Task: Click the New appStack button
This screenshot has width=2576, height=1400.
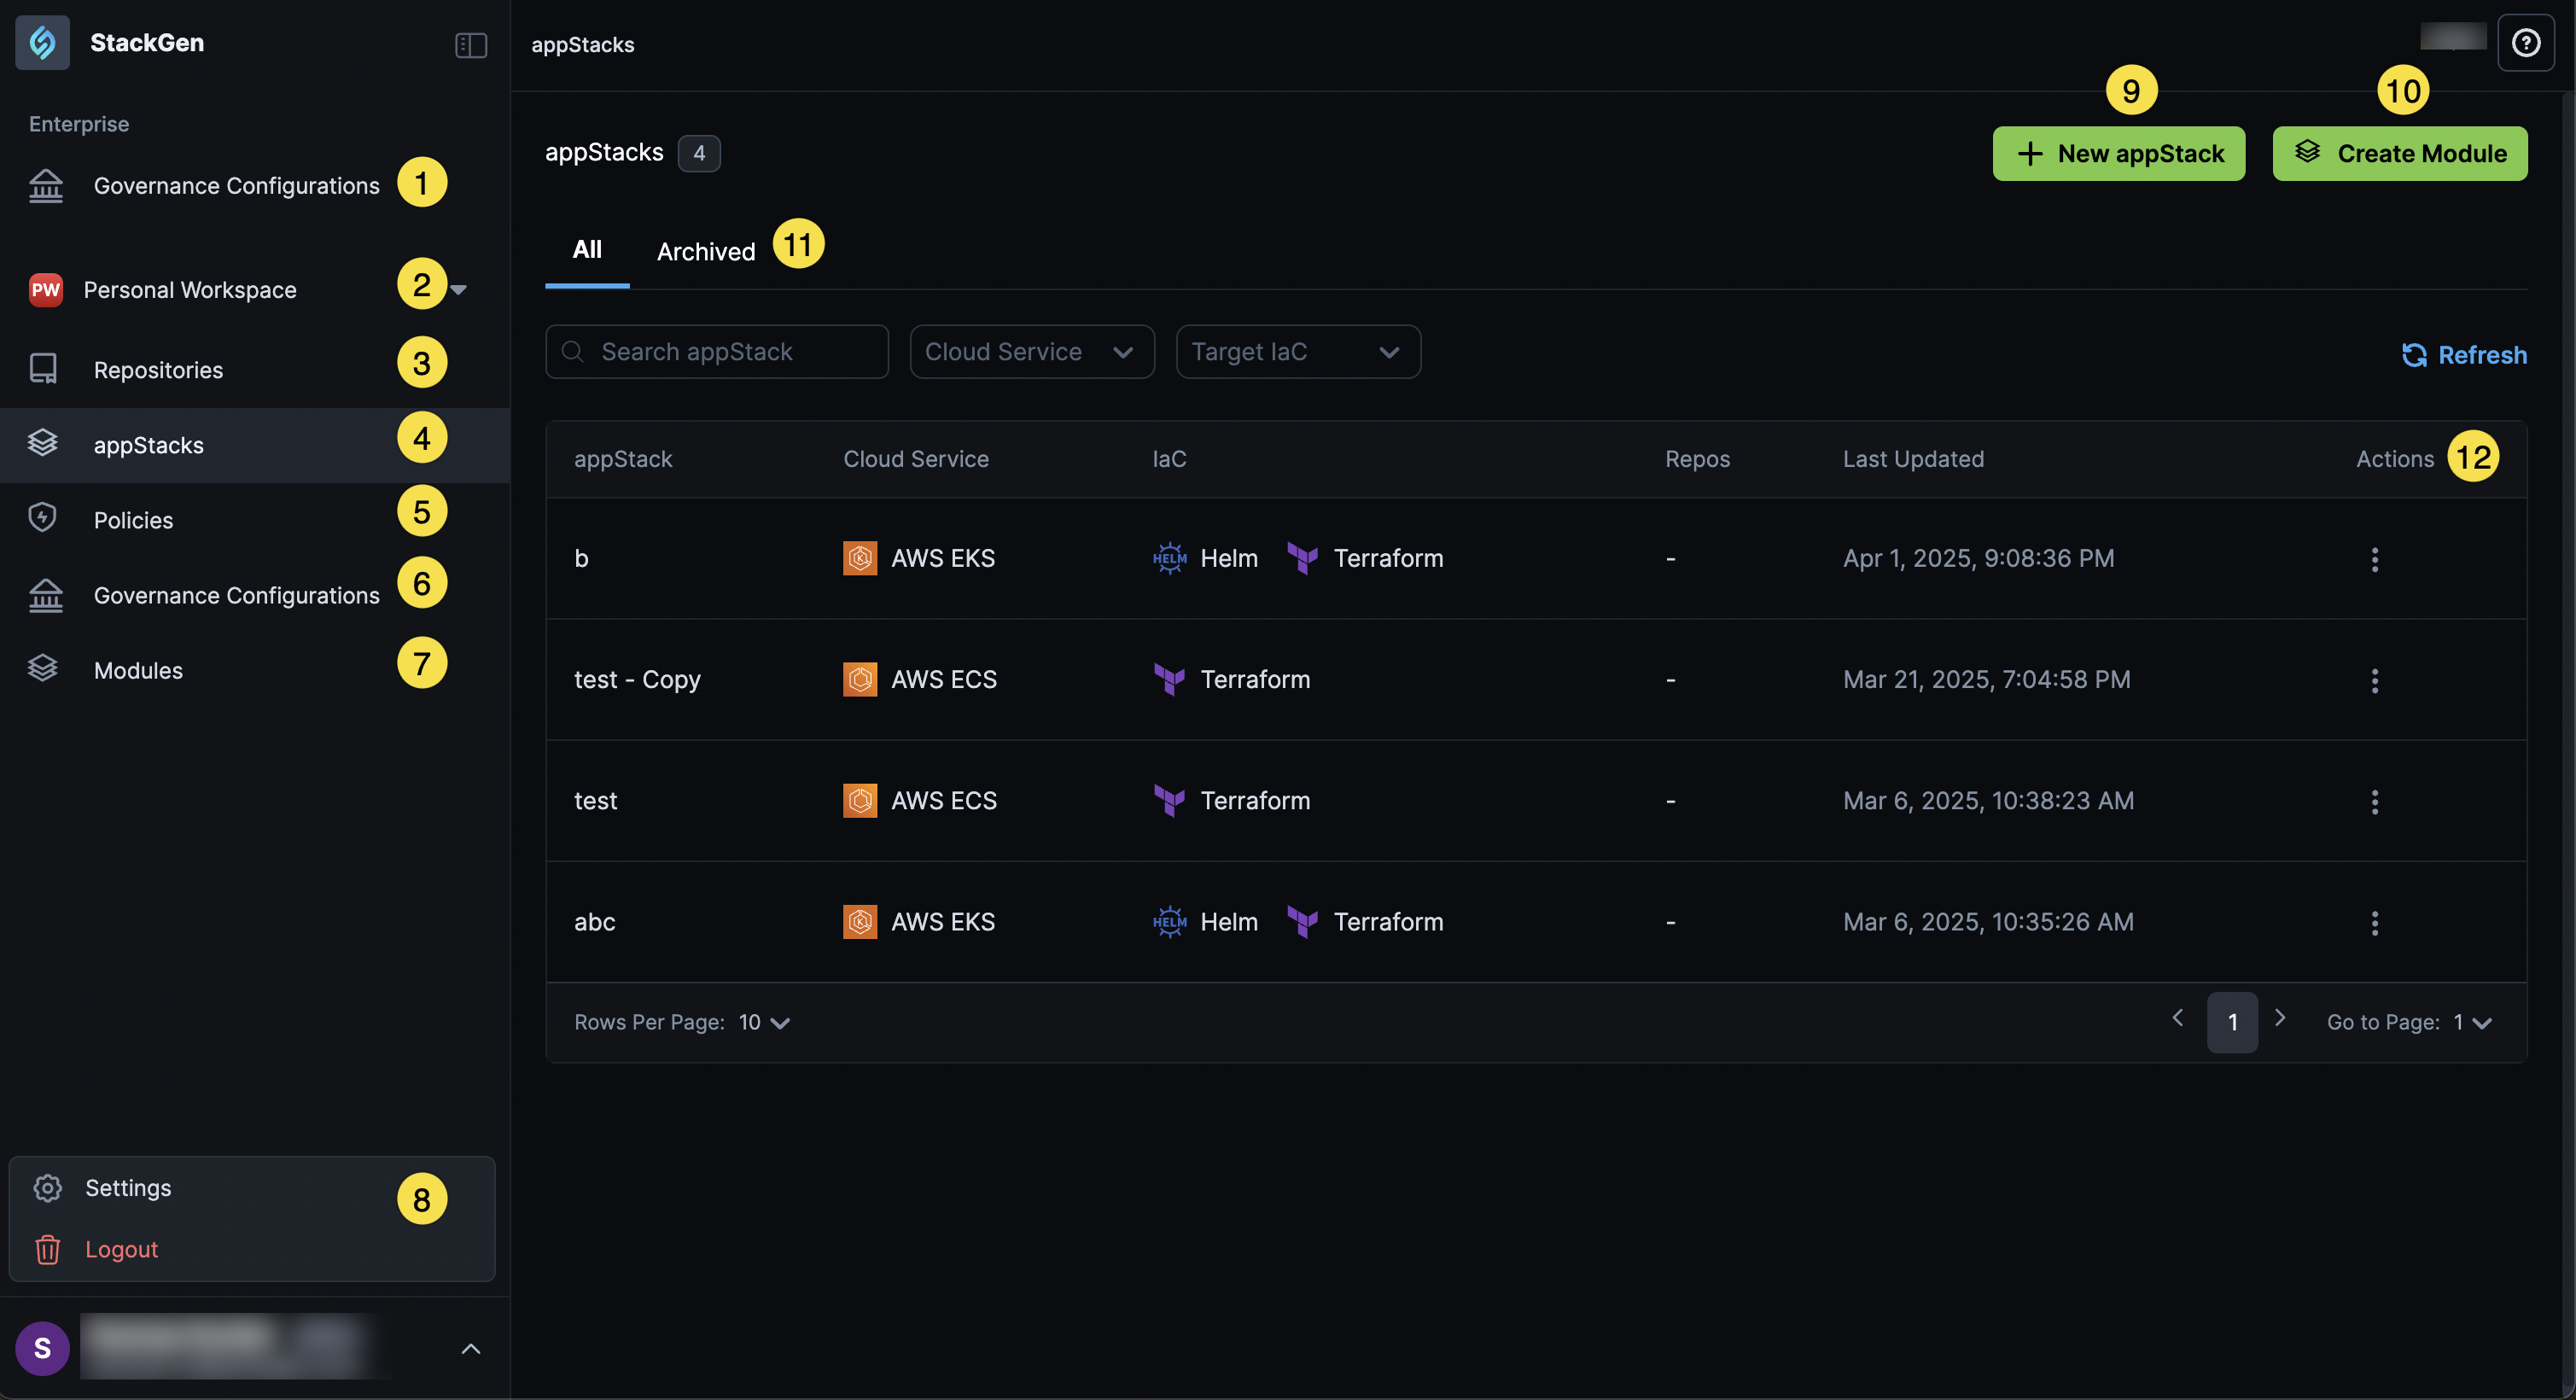Action: click(x=2119, y=153)
